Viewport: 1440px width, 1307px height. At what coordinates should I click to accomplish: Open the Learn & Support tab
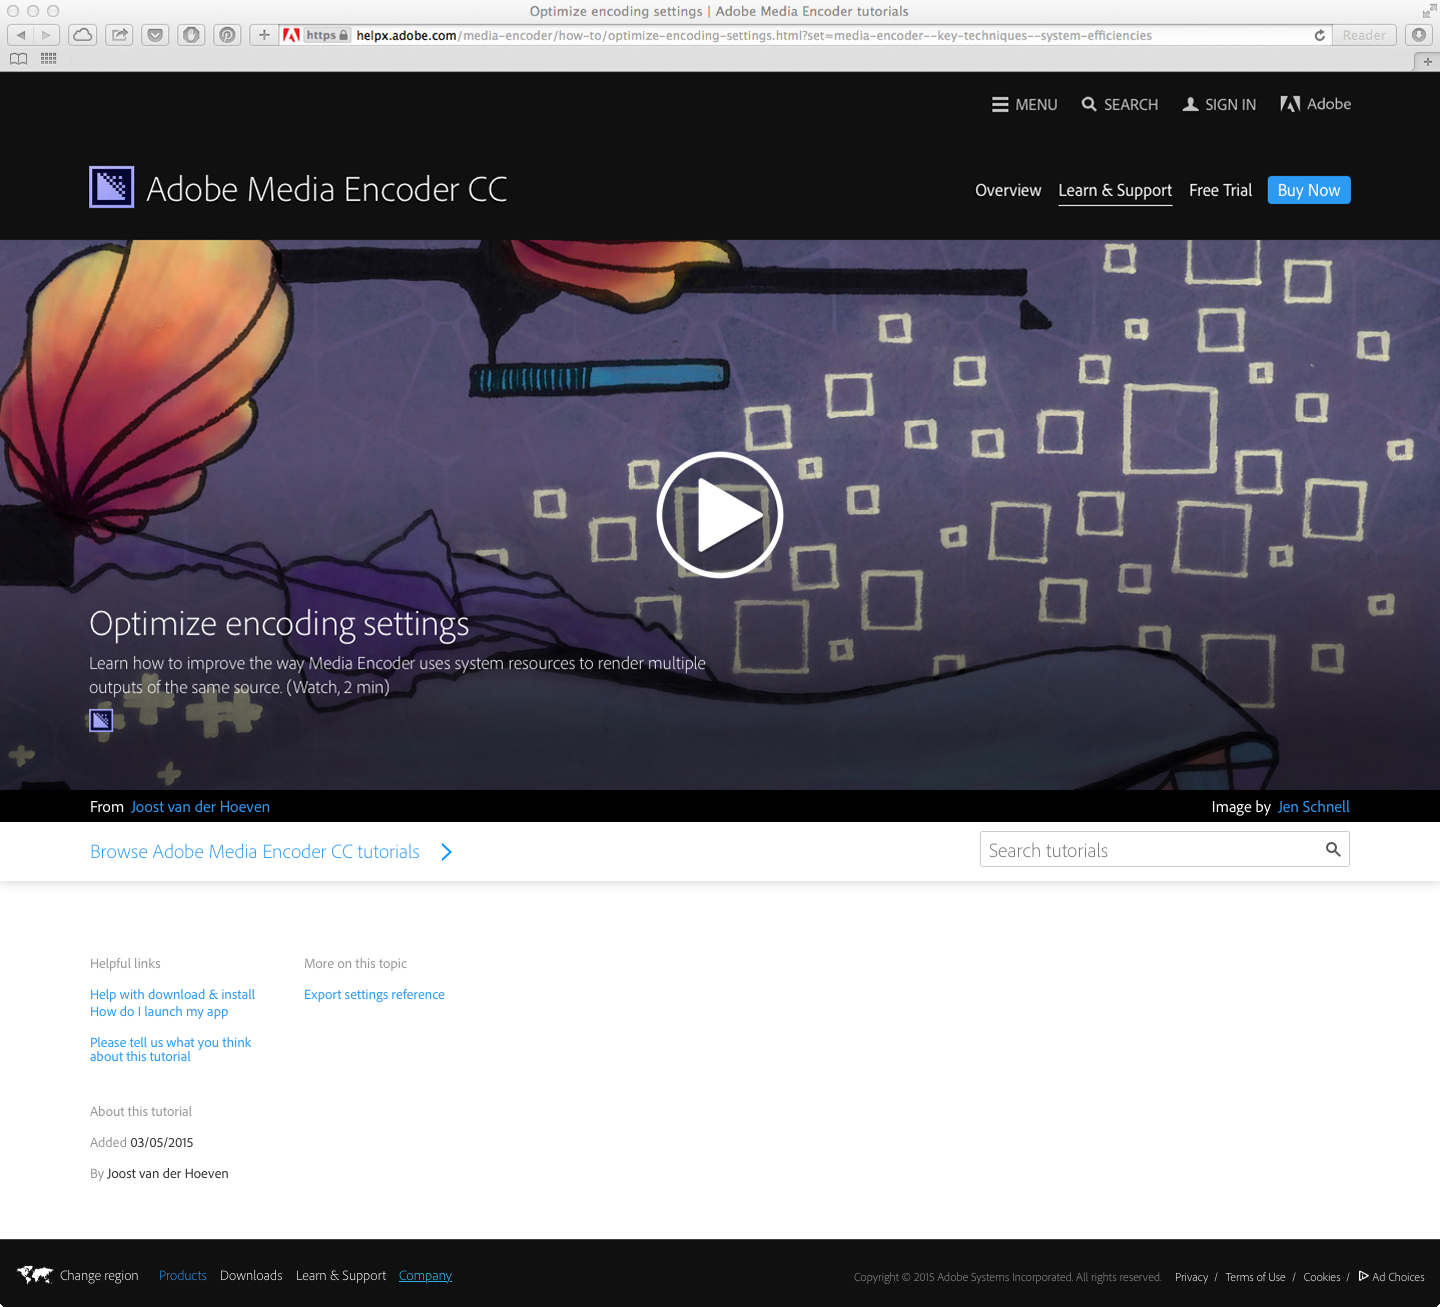click(1115, 190)
